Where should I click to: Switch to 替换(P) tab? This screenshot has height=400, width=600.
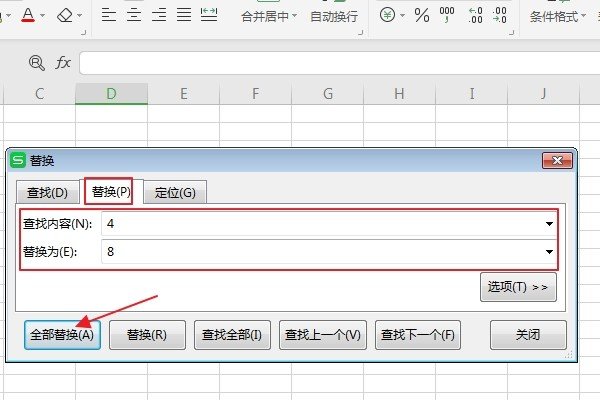coord(111,191)
